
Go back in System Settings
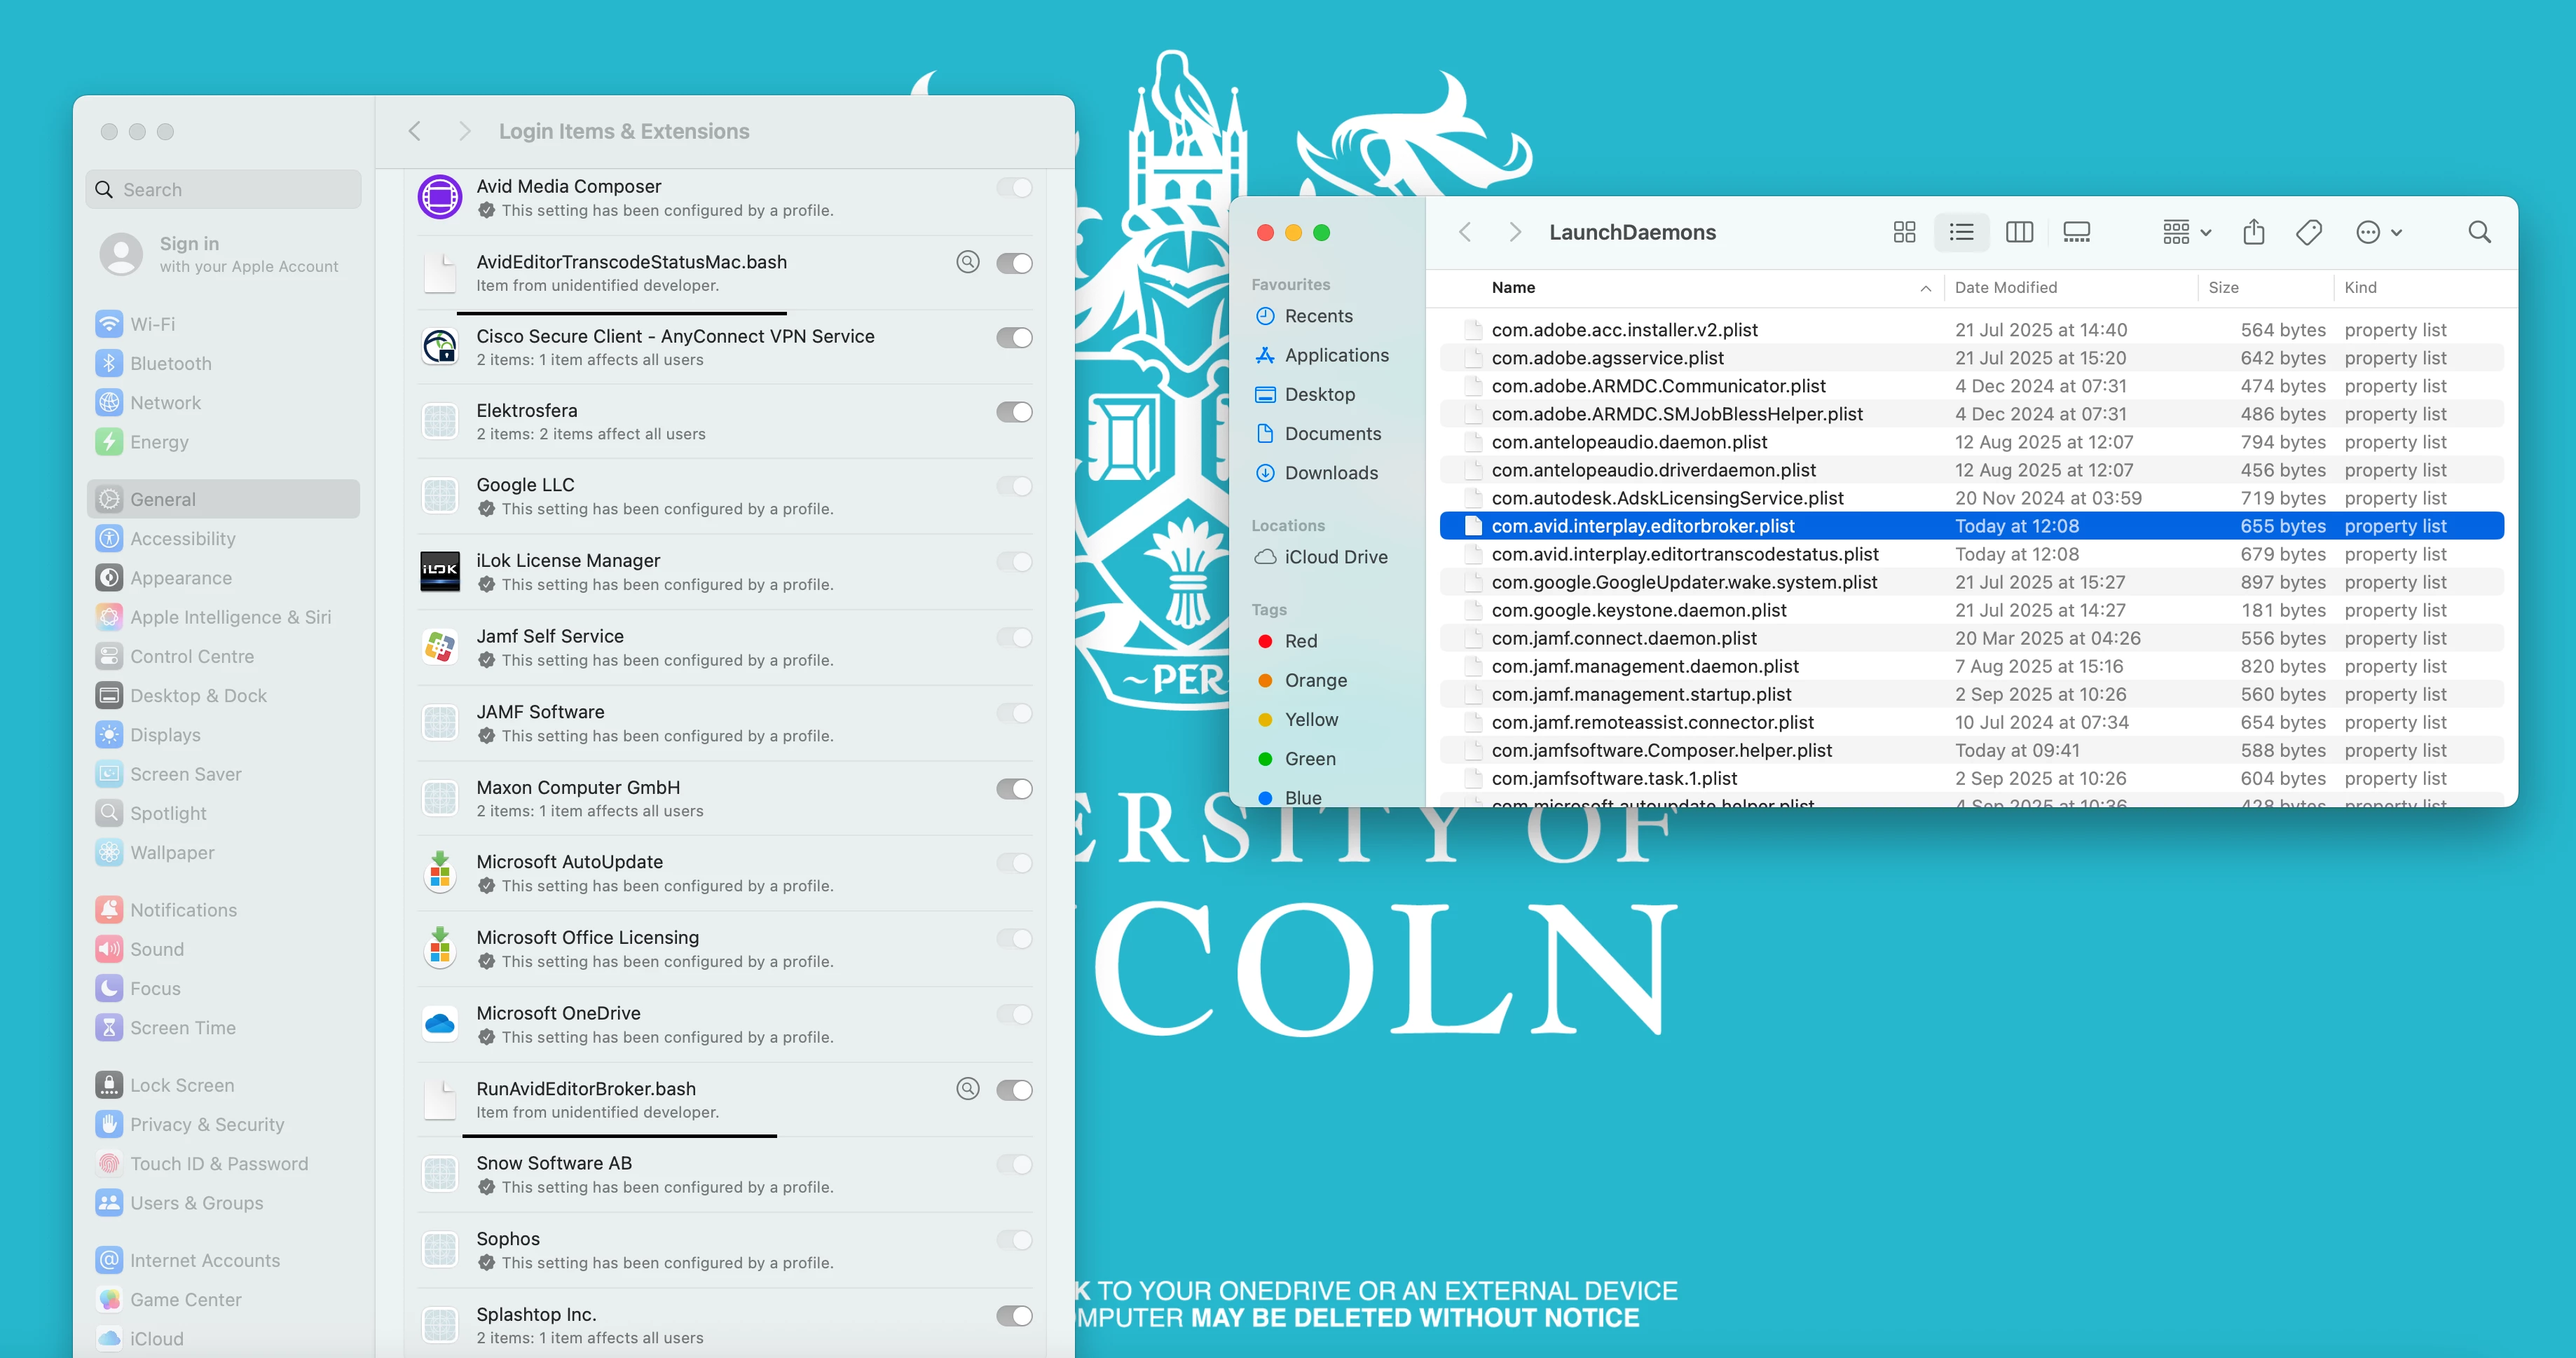point(415,131)
